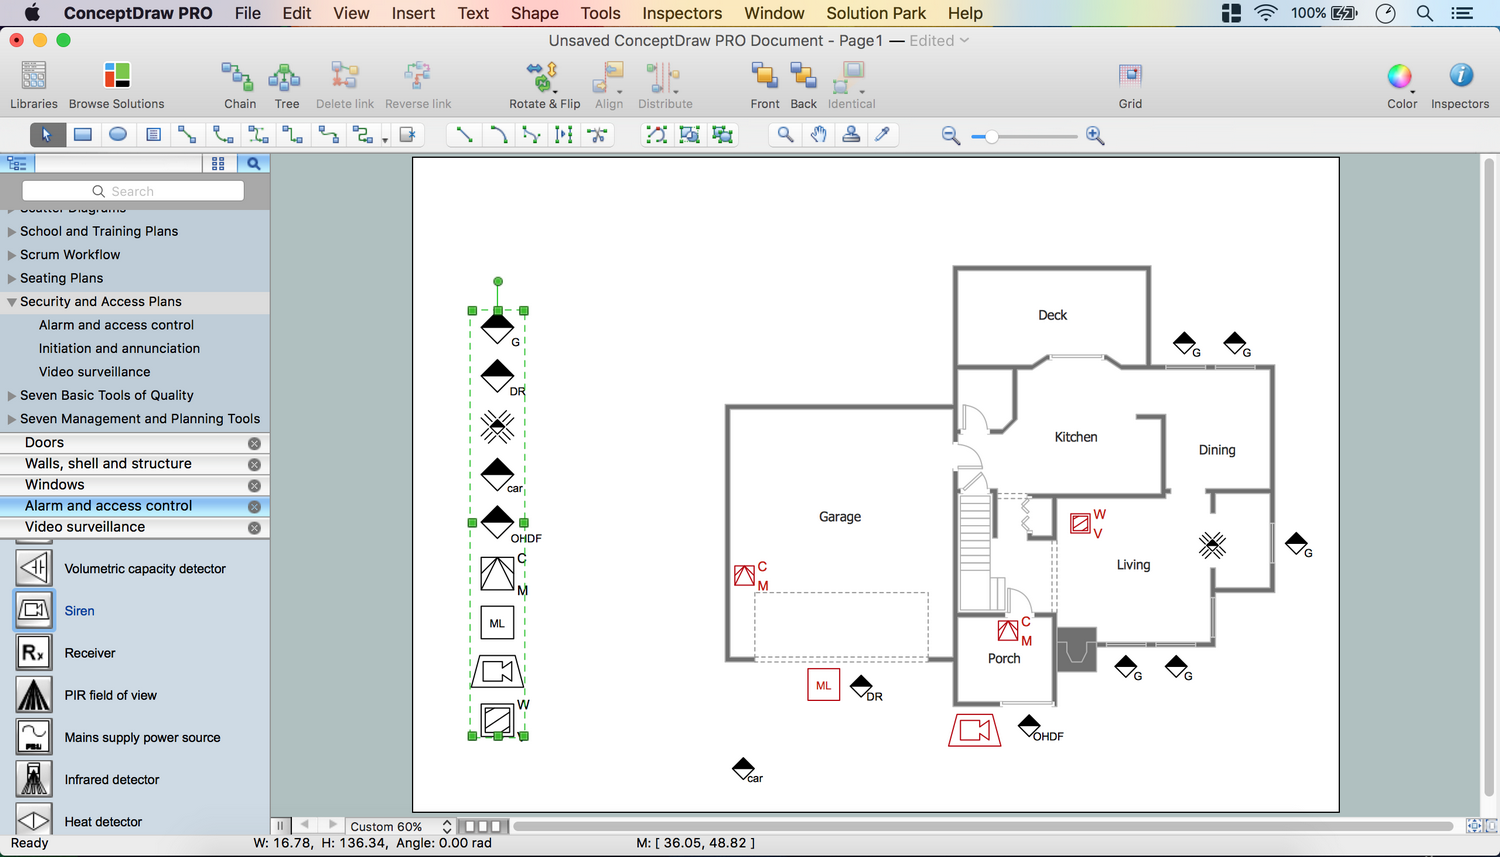Switch library panel to icon grid view
The image size is (1500, 857).
click(218, 163)
